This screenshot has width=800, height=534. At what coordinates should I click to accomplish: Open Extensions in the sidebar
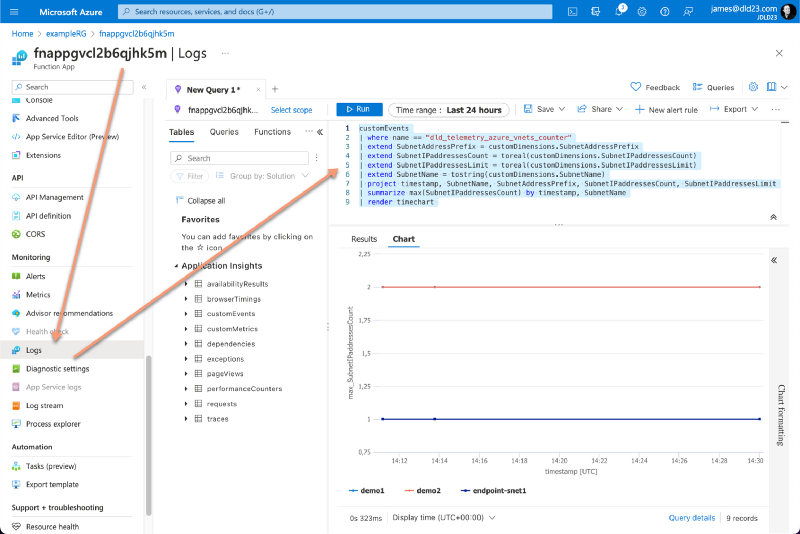pos(43,155)
